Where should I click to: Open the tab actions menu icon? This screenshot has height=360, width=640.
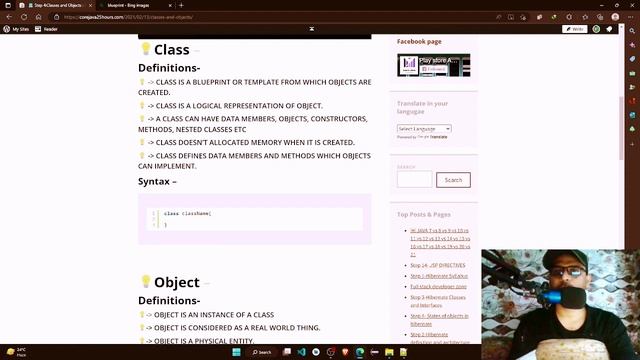point(8,5)
